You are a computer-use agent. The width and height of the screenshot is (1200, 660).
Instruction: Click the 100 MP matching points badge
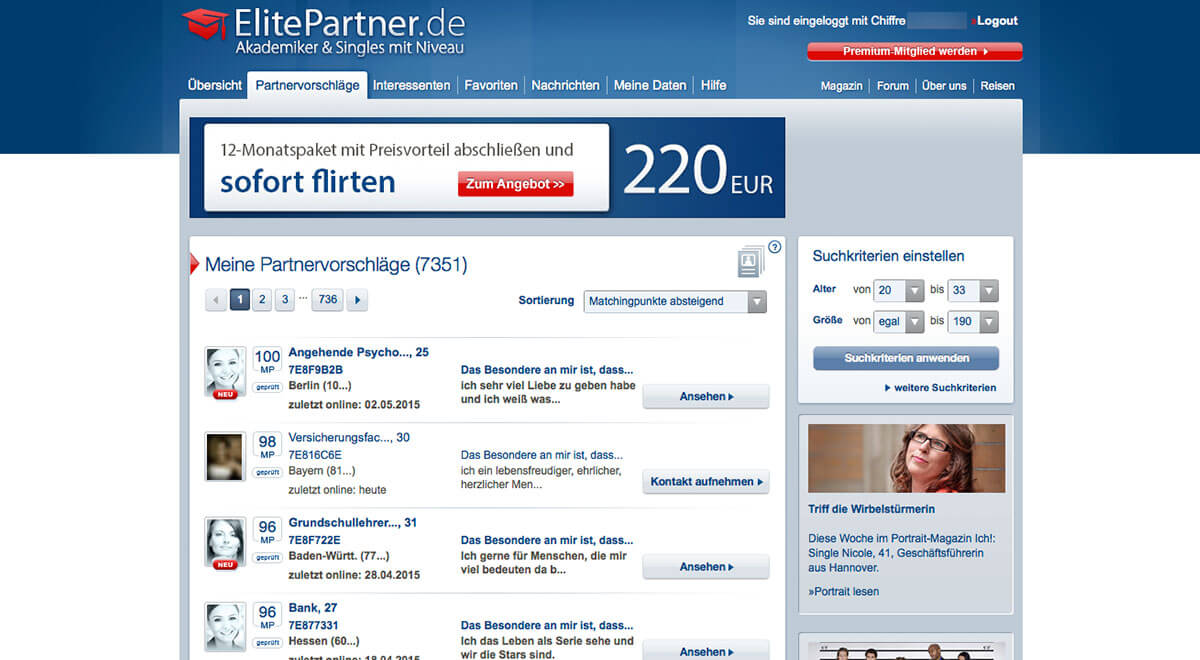pos(267,362)
